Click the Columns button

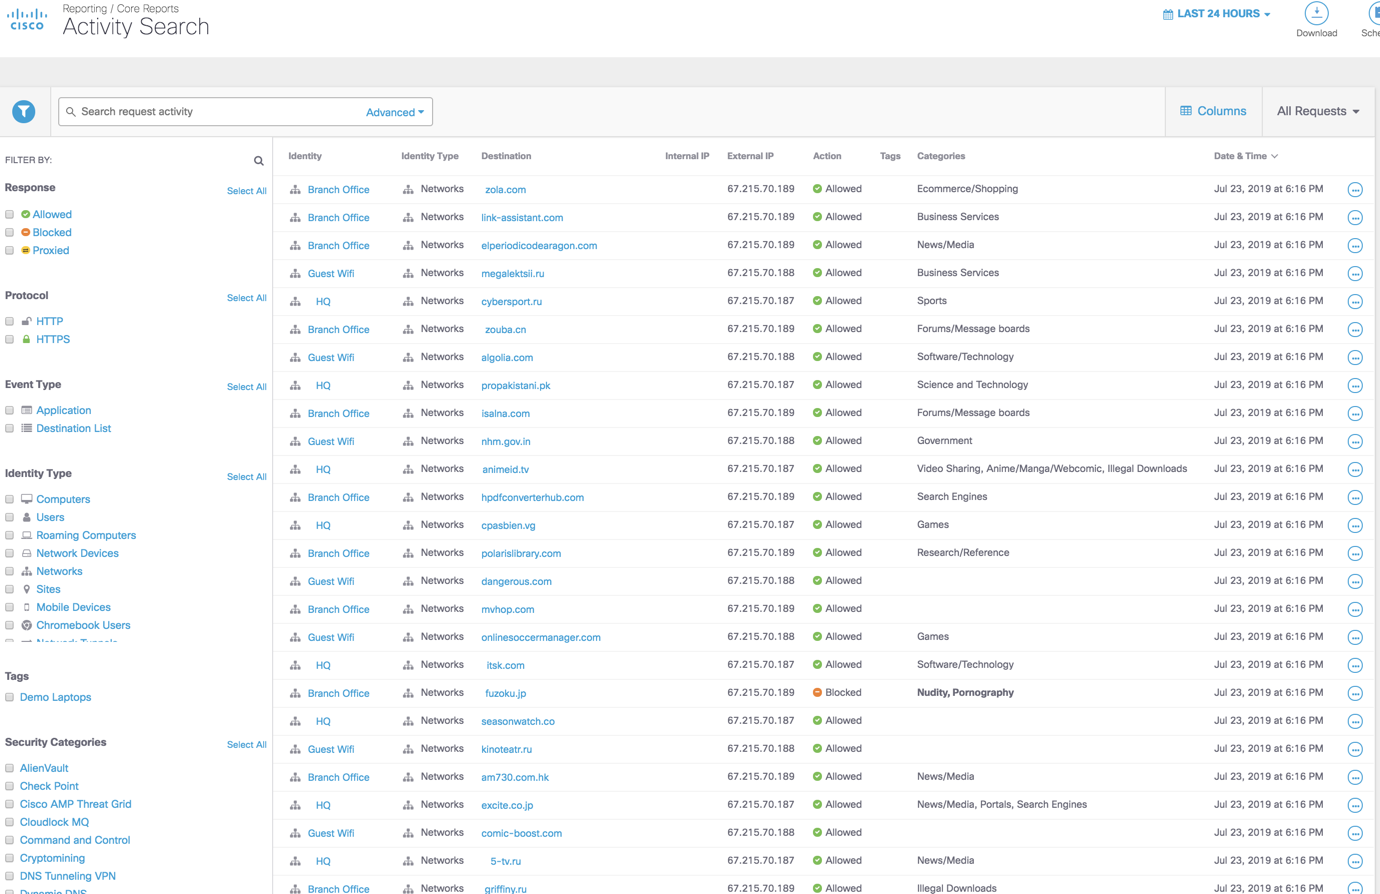click(1213, 111)
